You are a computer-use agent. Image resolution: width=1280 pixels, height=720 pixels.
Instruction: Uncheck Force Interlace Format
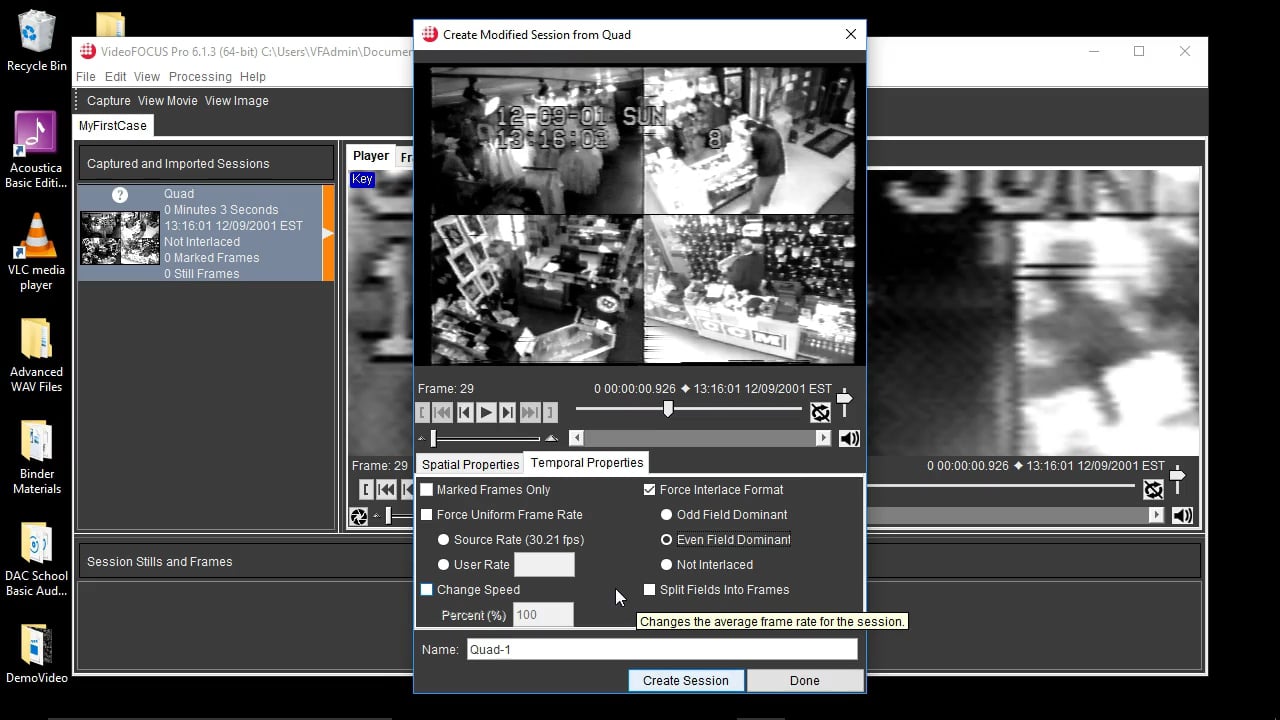pyautogui.click(x=650, y=490)
